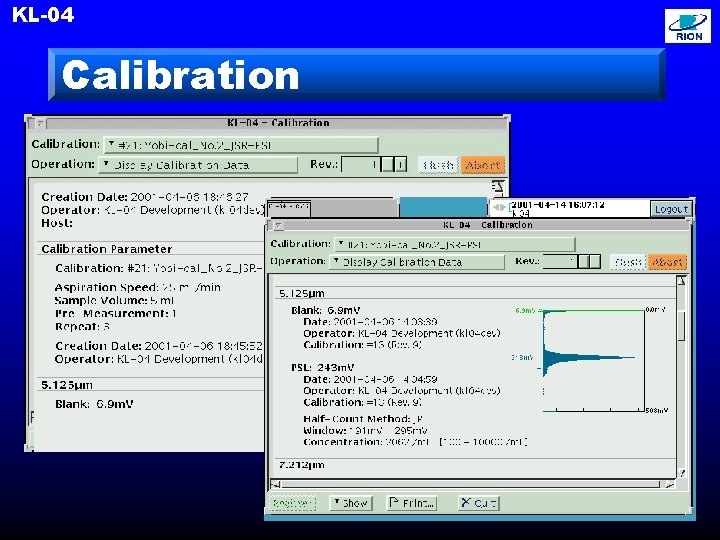Click "Blank: 6.9mV" in the back window
Viewport: 720px width, 540px height.
click(94, 404)
